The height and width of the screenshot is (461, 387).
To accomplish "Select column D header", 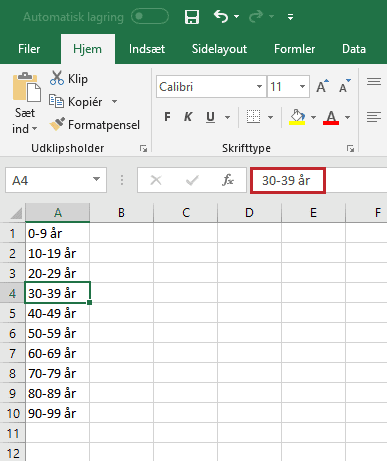I will click(x=249, y=213).
